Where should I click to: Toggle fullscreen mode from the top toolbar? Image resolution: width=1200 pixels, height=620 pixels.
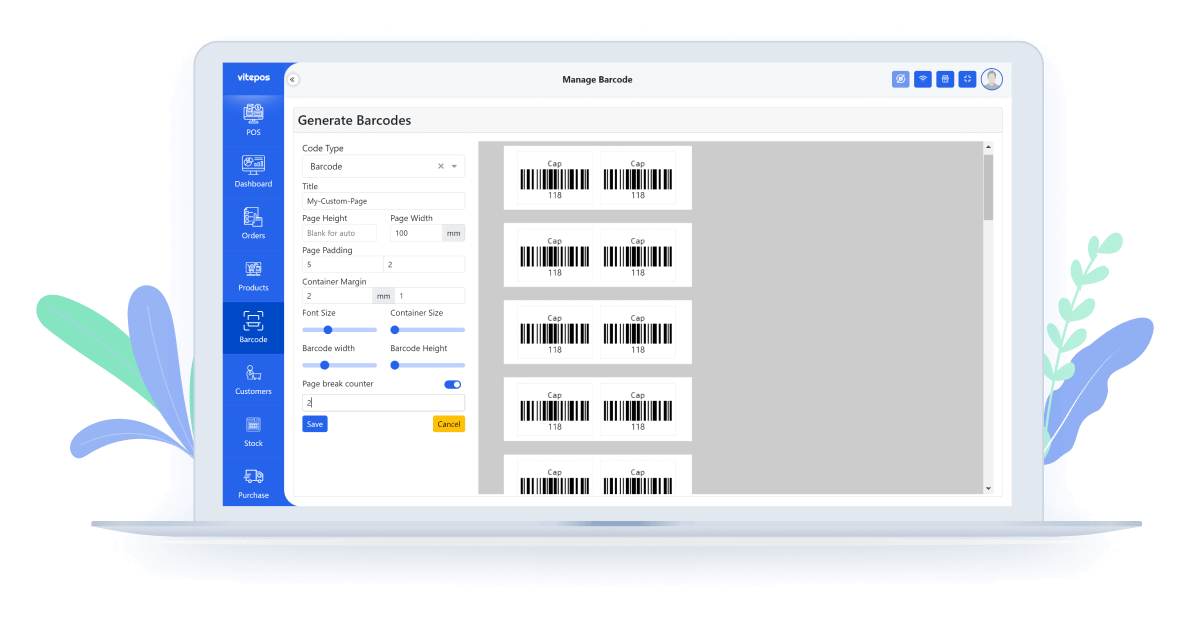(x=967, y=78)
